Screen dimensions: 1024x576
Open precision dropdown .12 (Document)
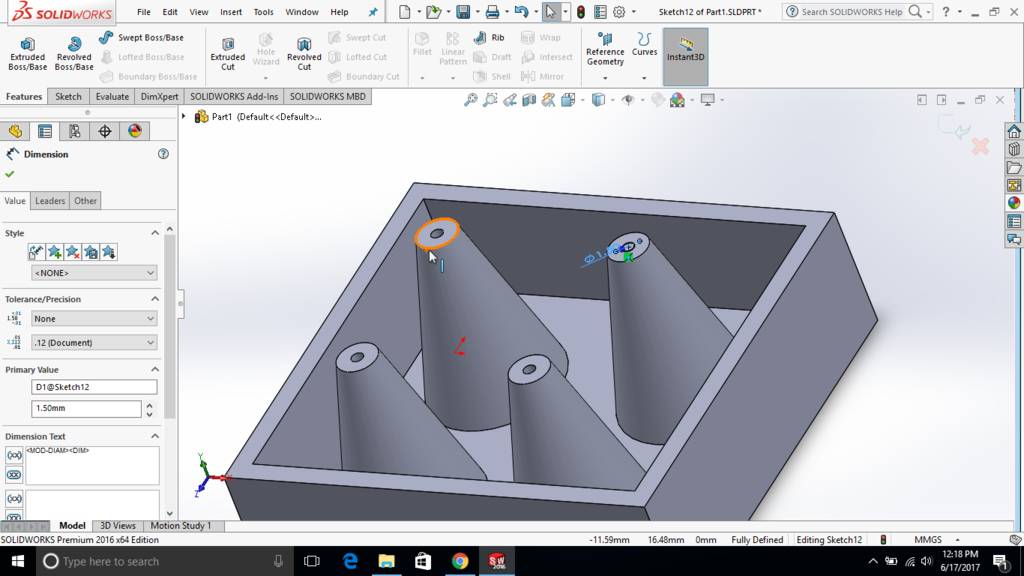tap(94, 342)
